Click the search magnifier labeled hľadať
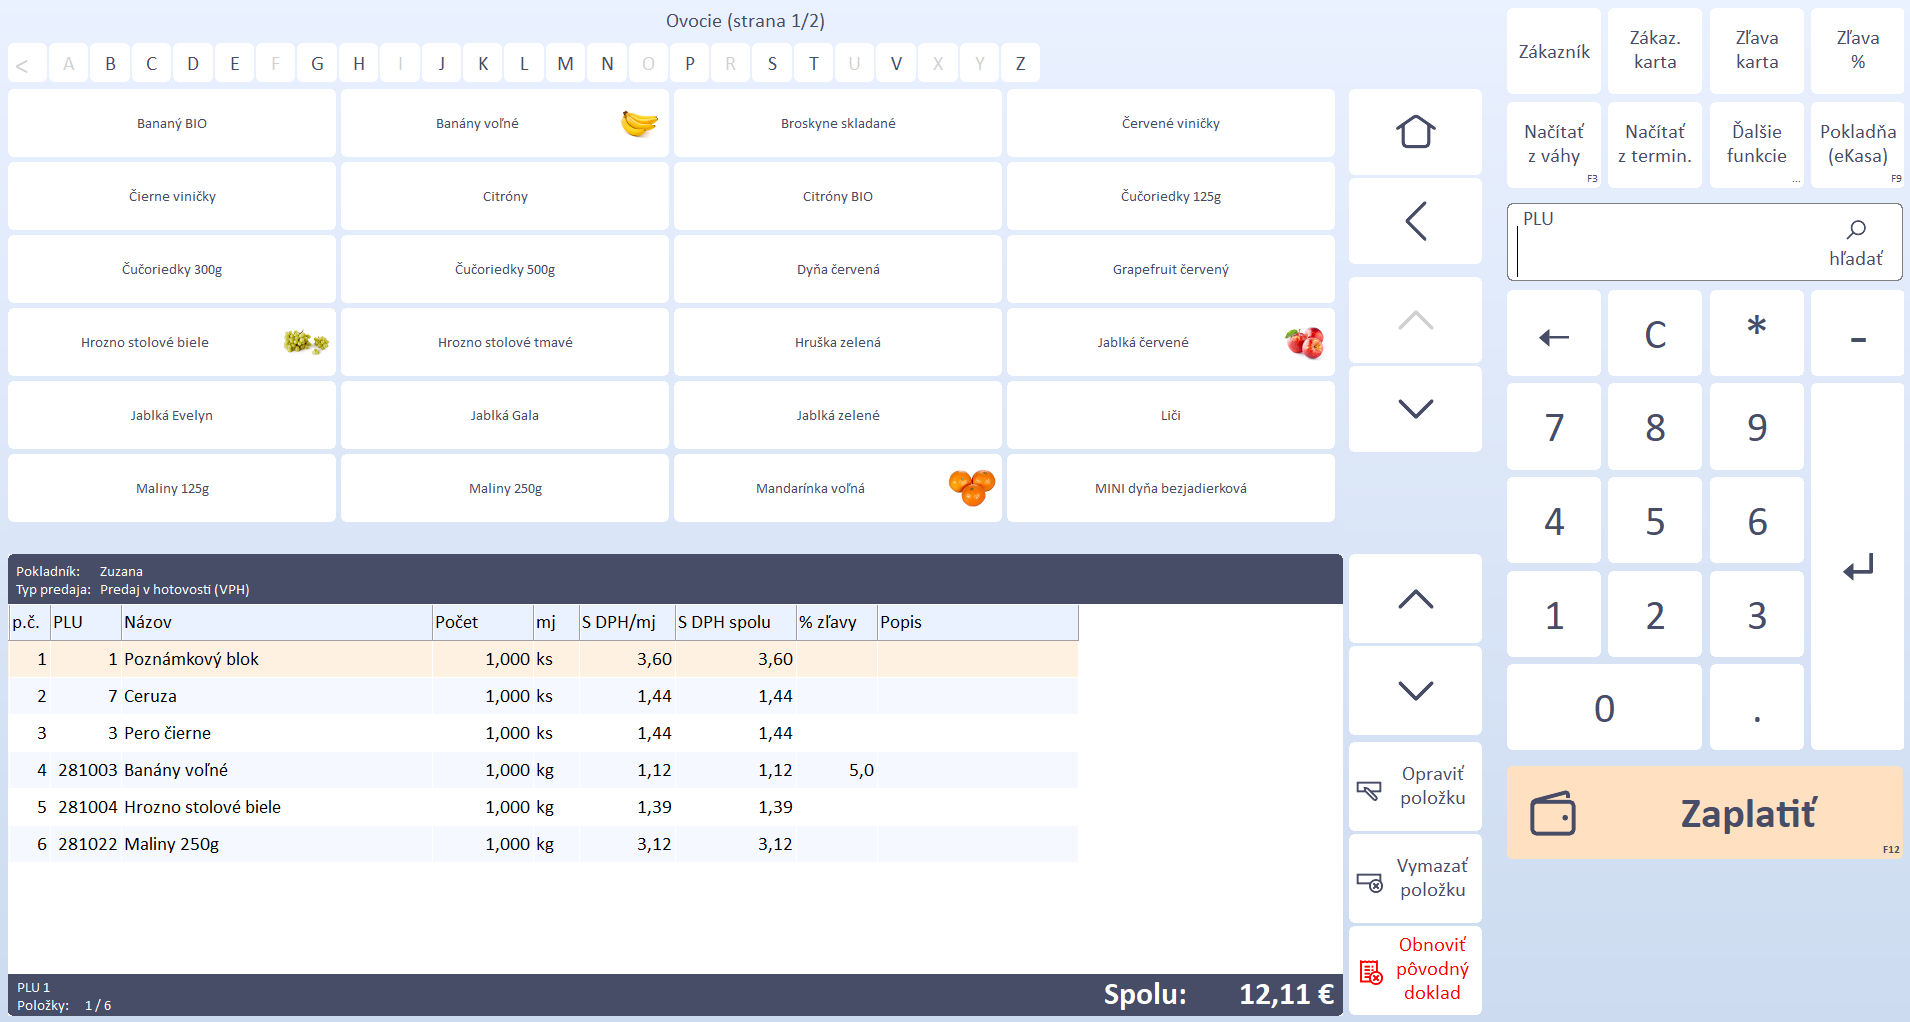Image resolution: width=1910 pixels, height=1022 pixels. pos(1855,242)
